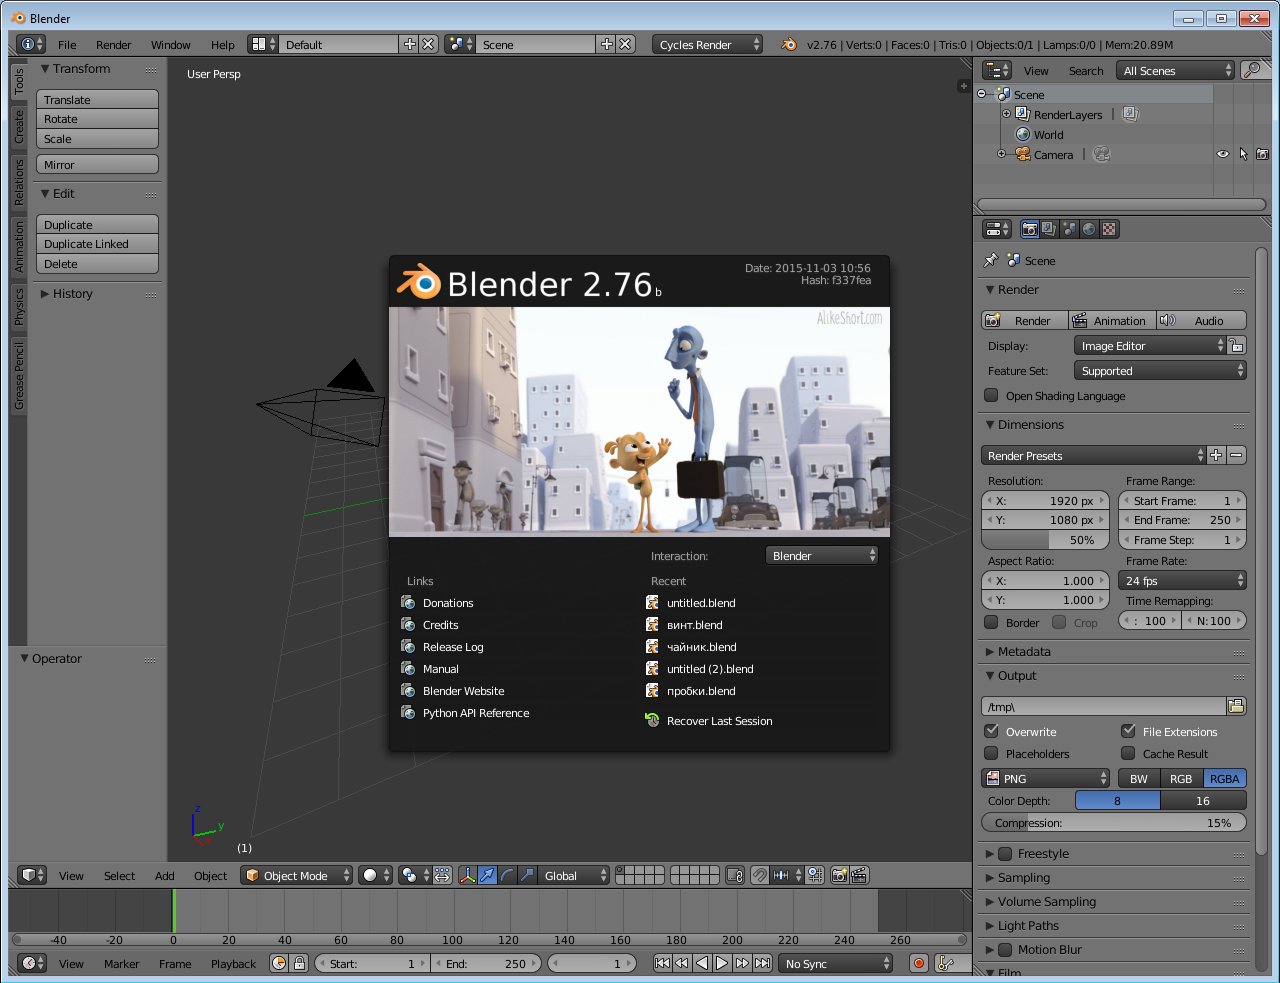Viewport: 1280px width, 983px height.
Task: Click the remove render preset minus icon
Action: pyautogui.click(x=1236, y=455)
